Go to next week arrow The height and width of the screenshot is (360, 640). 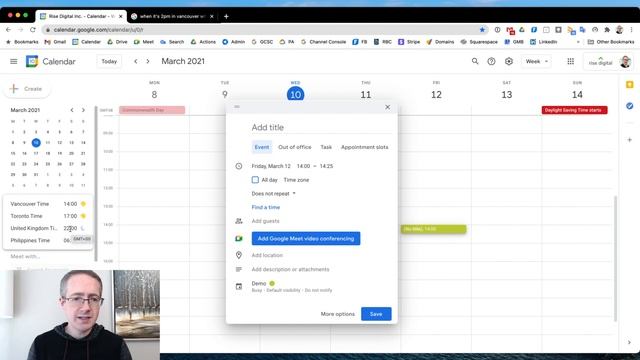148,61
